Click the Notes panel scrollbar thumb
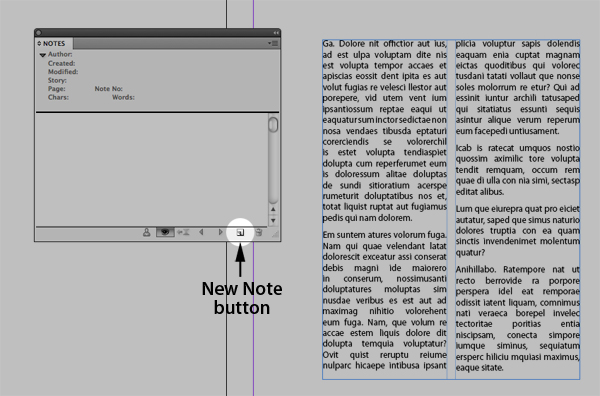This screenshot has height=396, width=600. coord(273,125)
